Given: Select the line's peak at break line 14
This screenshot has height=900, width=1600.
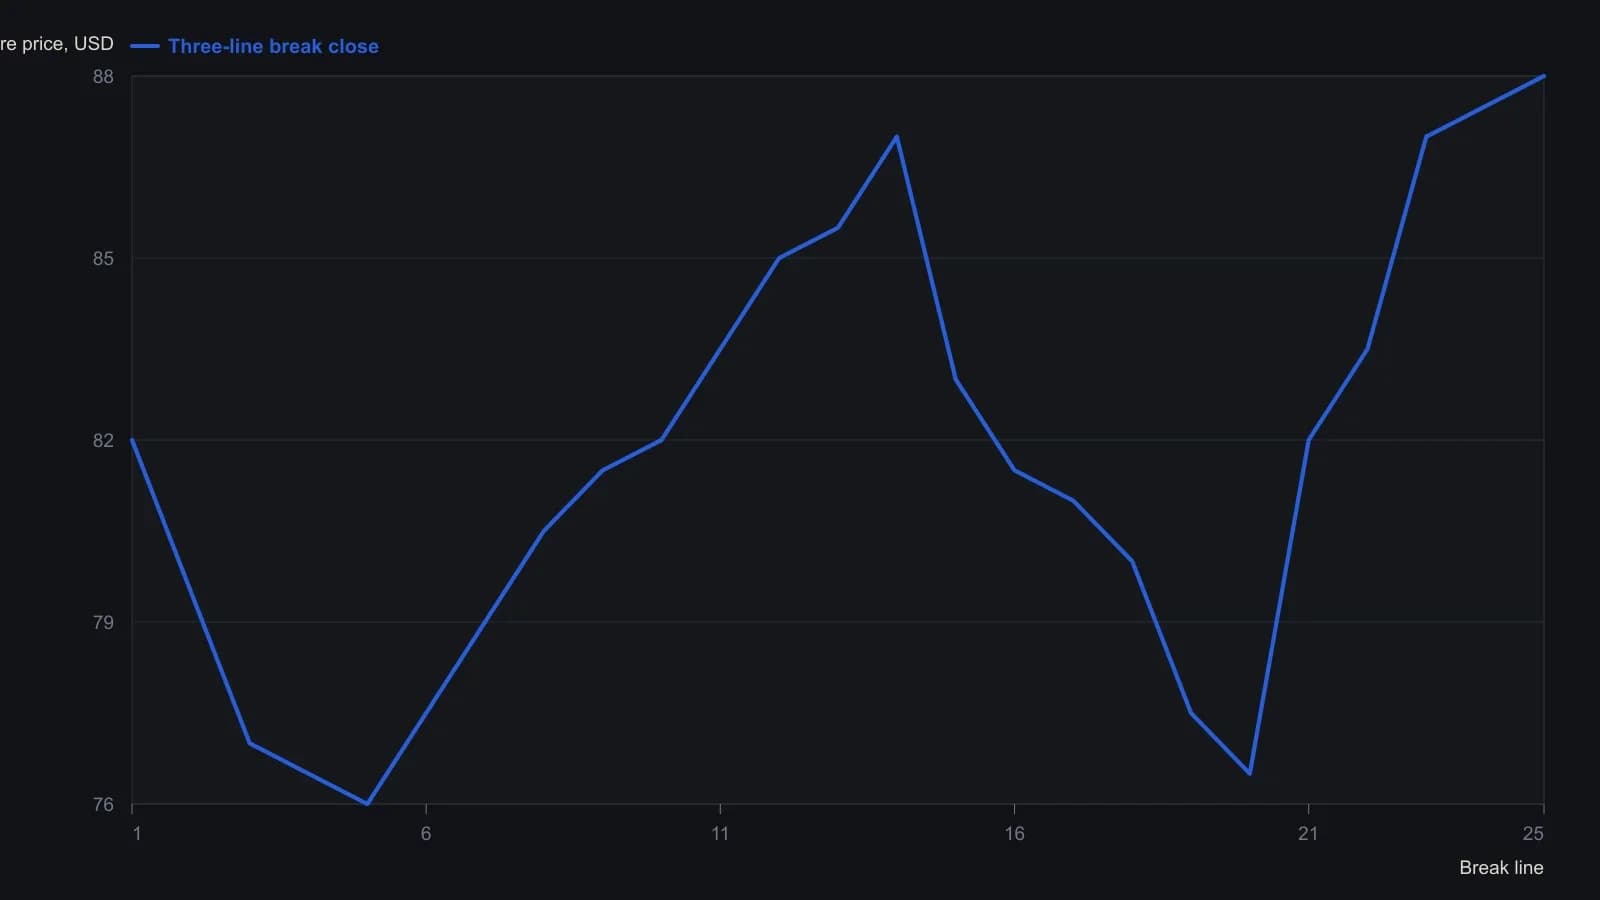Looking at the screenshot, I should pos(897,136).
